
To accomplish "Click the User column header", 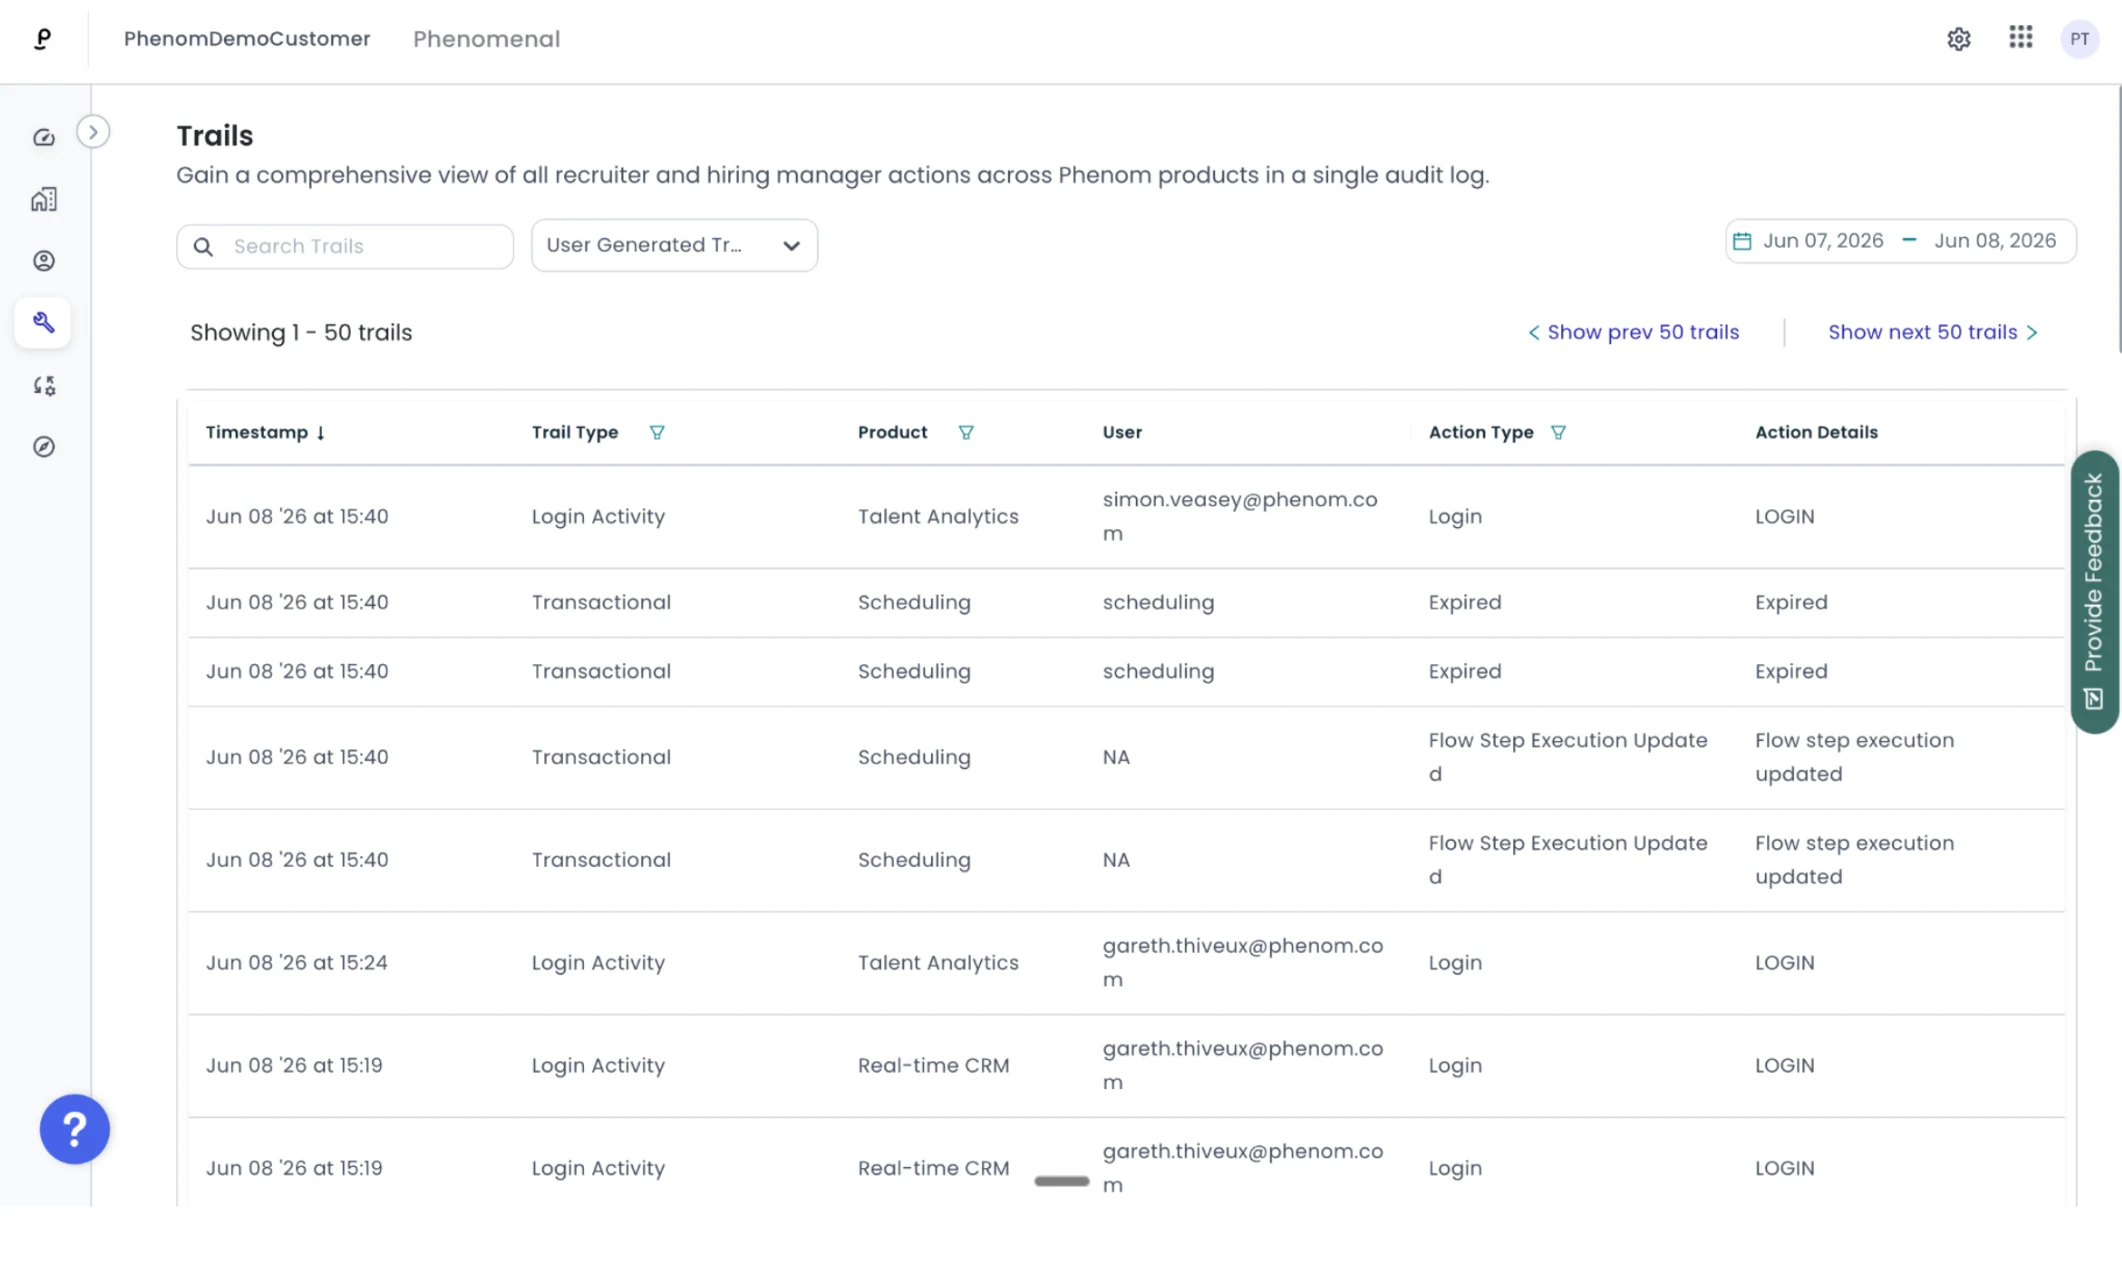I will tap(1122, 432).
